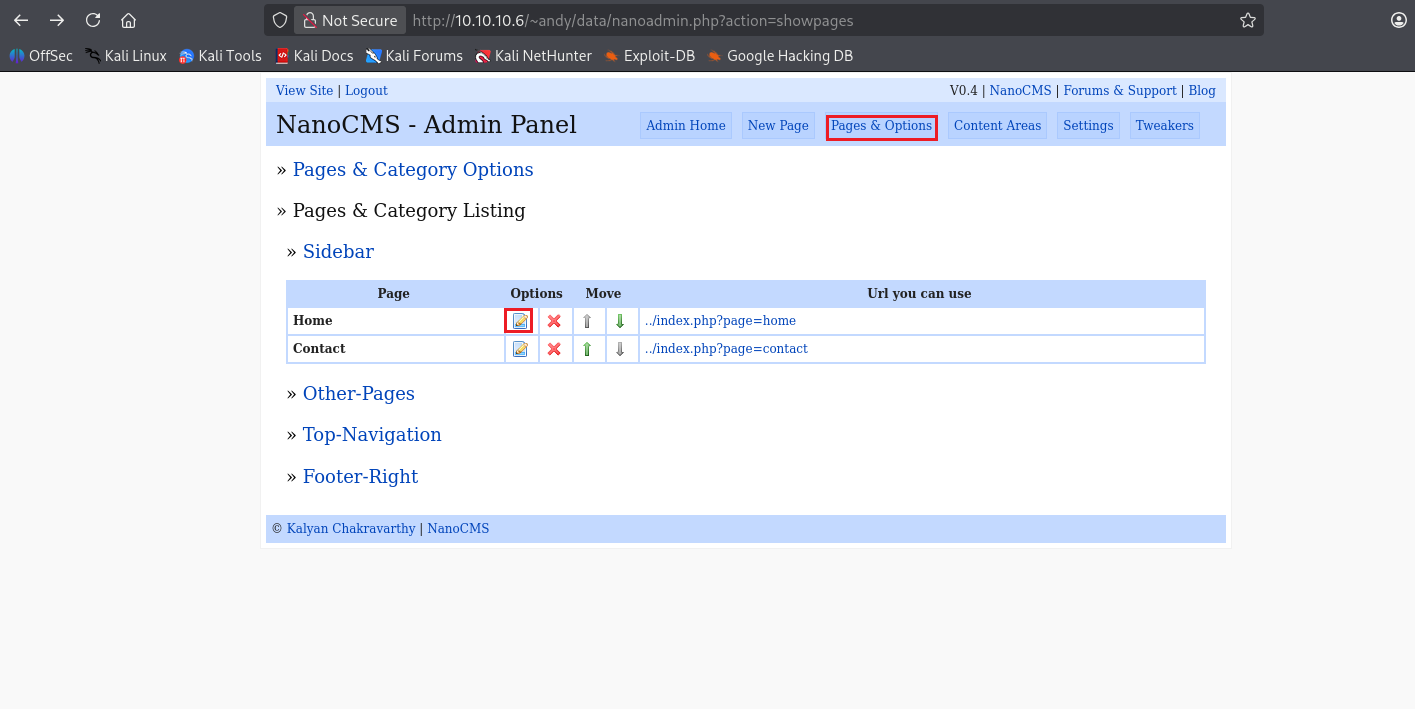The image size is (1415, 709).
Task: Open Forums & Support link
Action: coord(1120,91)
